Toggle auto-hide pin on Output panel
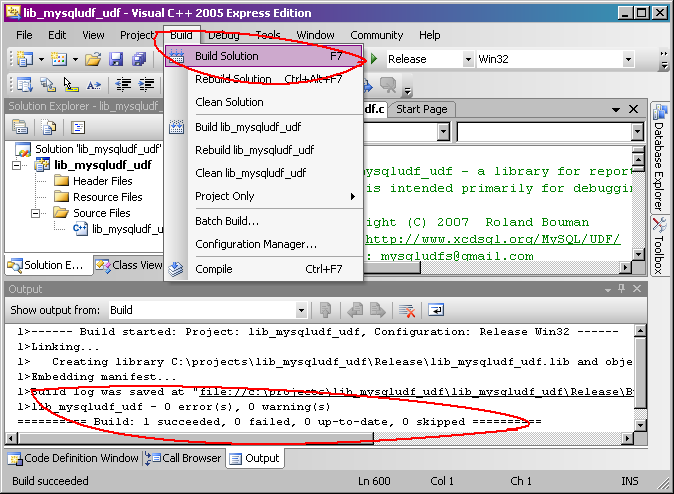674x494 pixels. pos(621,288)
